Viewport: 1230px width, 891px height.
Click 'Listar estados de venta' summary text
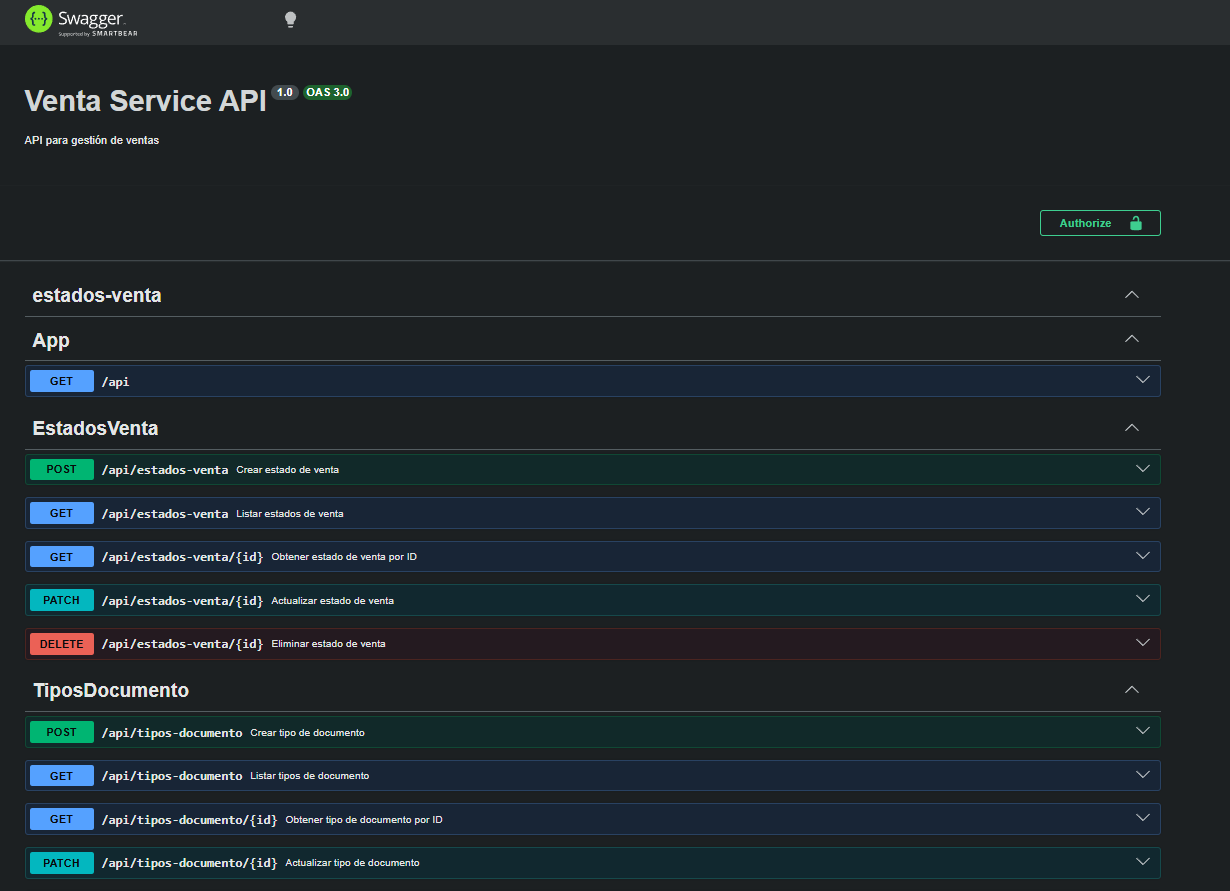(290, 514)
